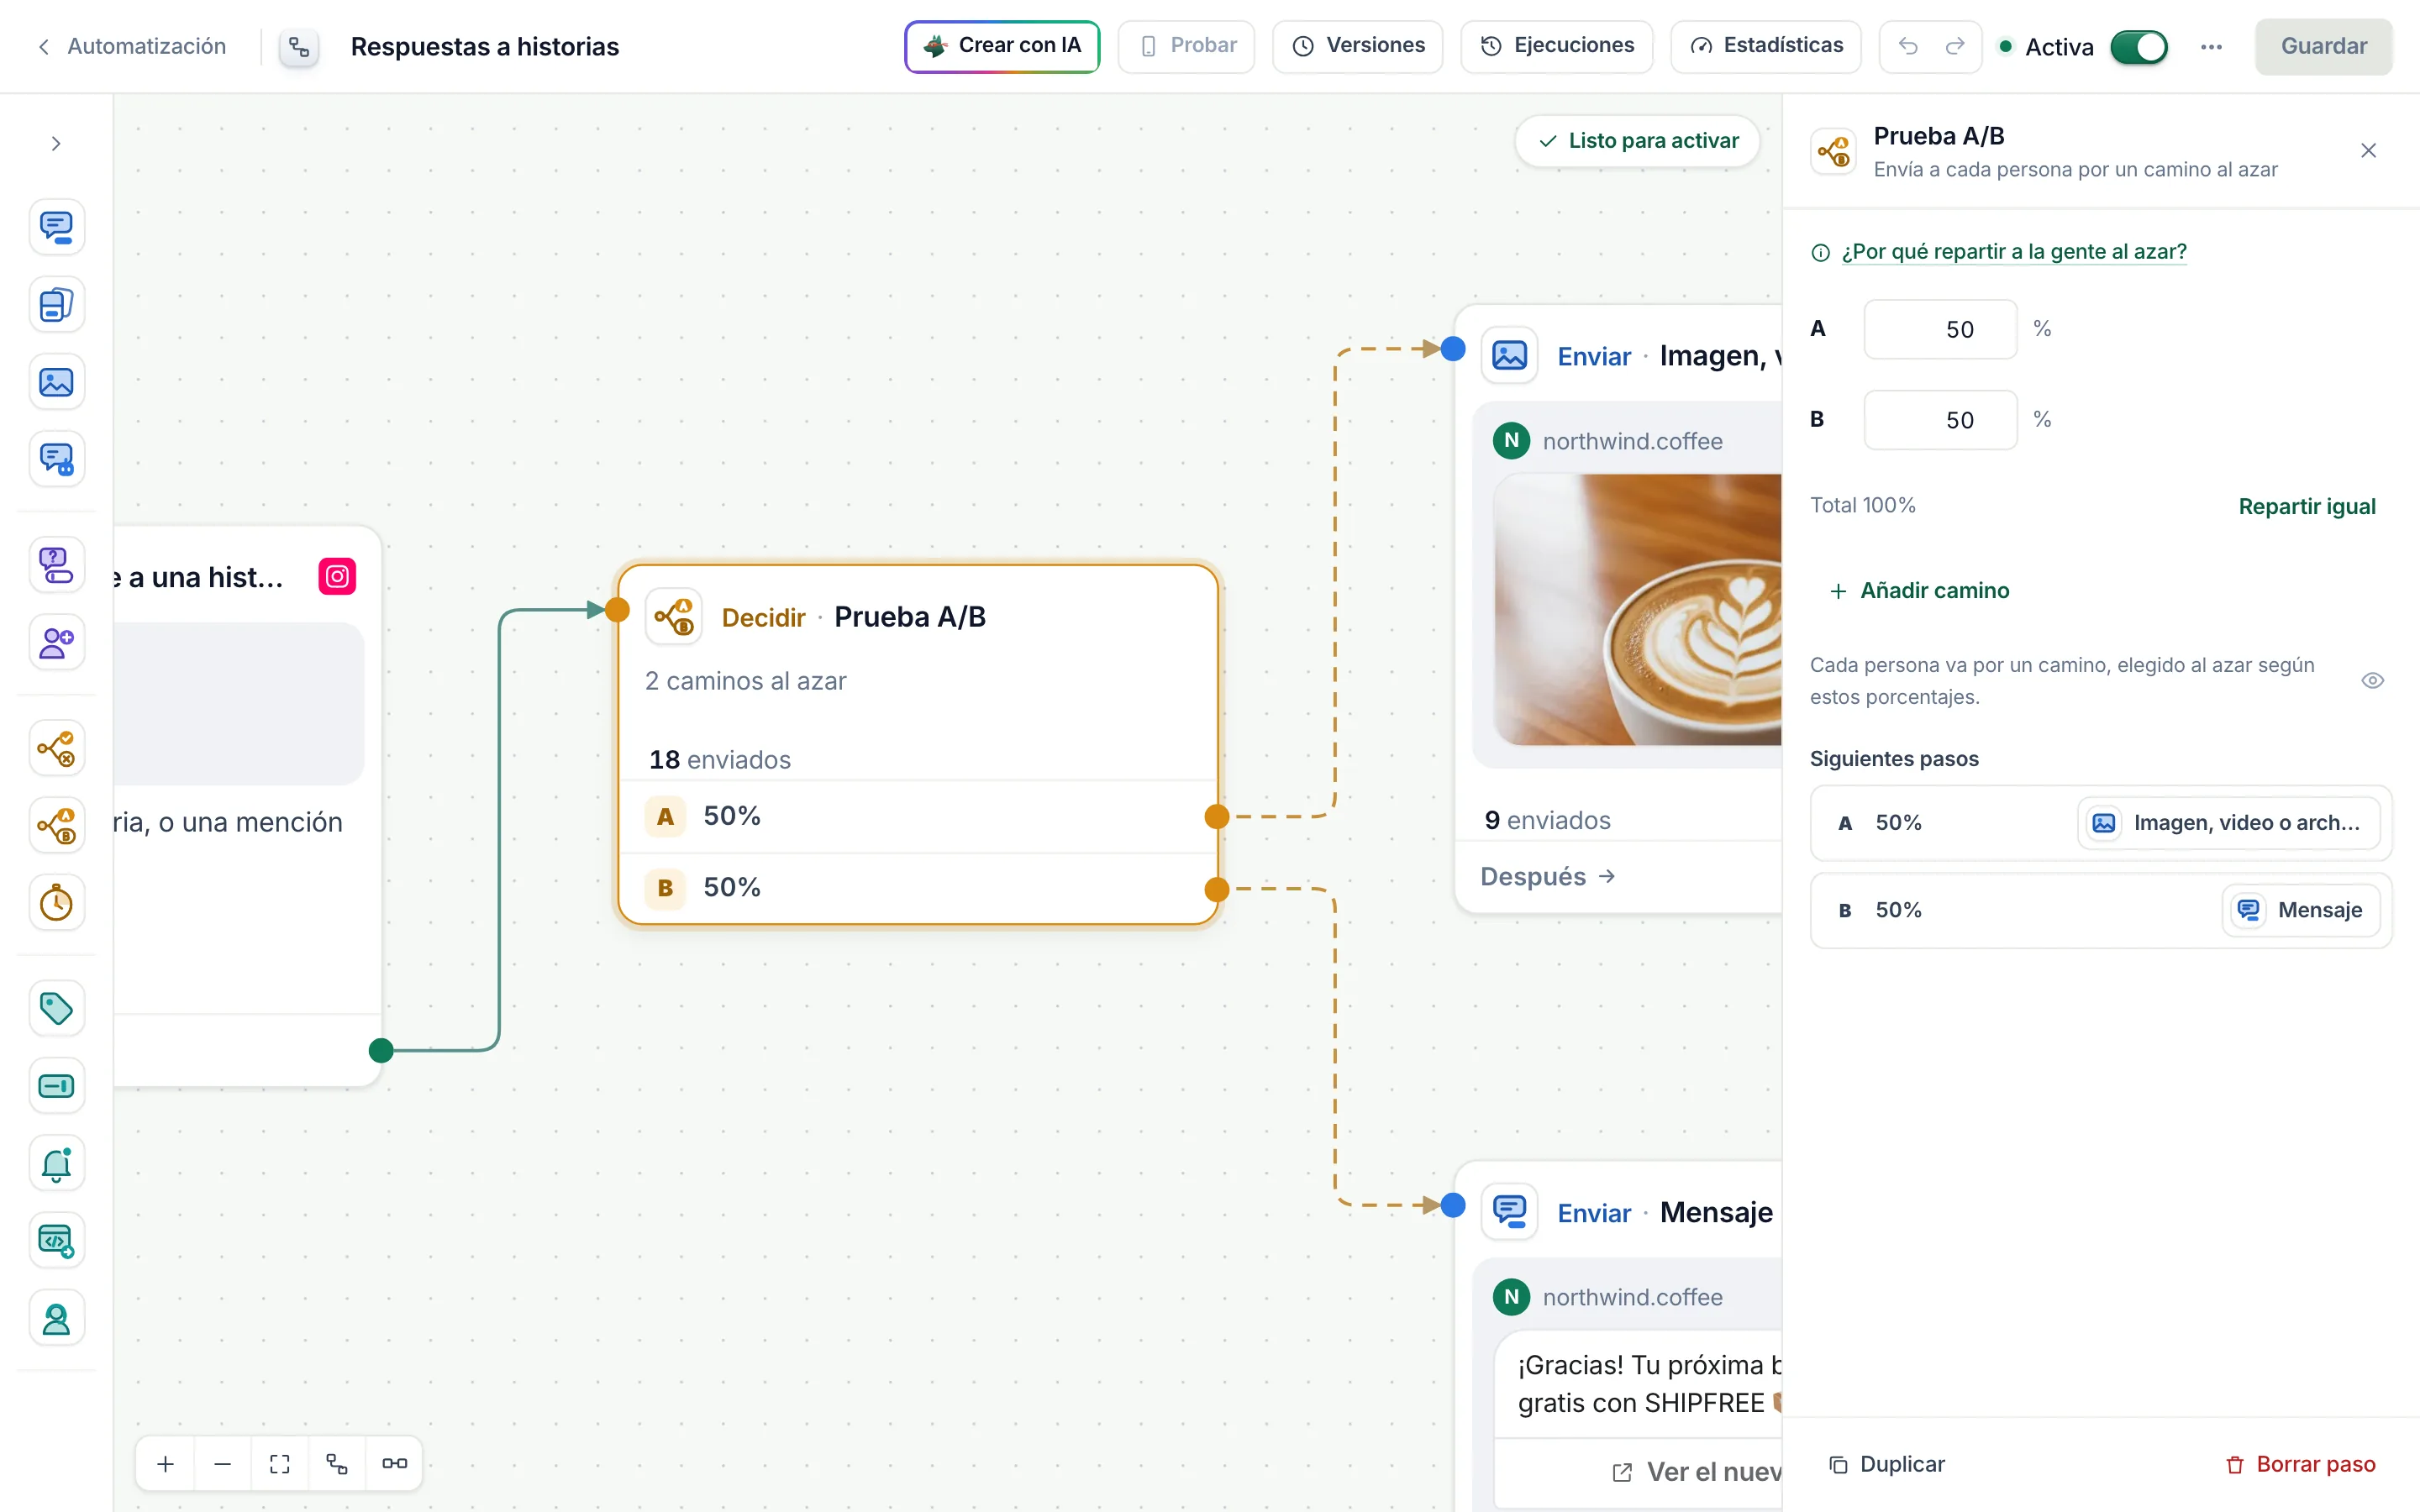The width and height of the screenshot is (2420, 1512).
Task: Select the image step icon in sidebar
Action: (x=56, y=382)
